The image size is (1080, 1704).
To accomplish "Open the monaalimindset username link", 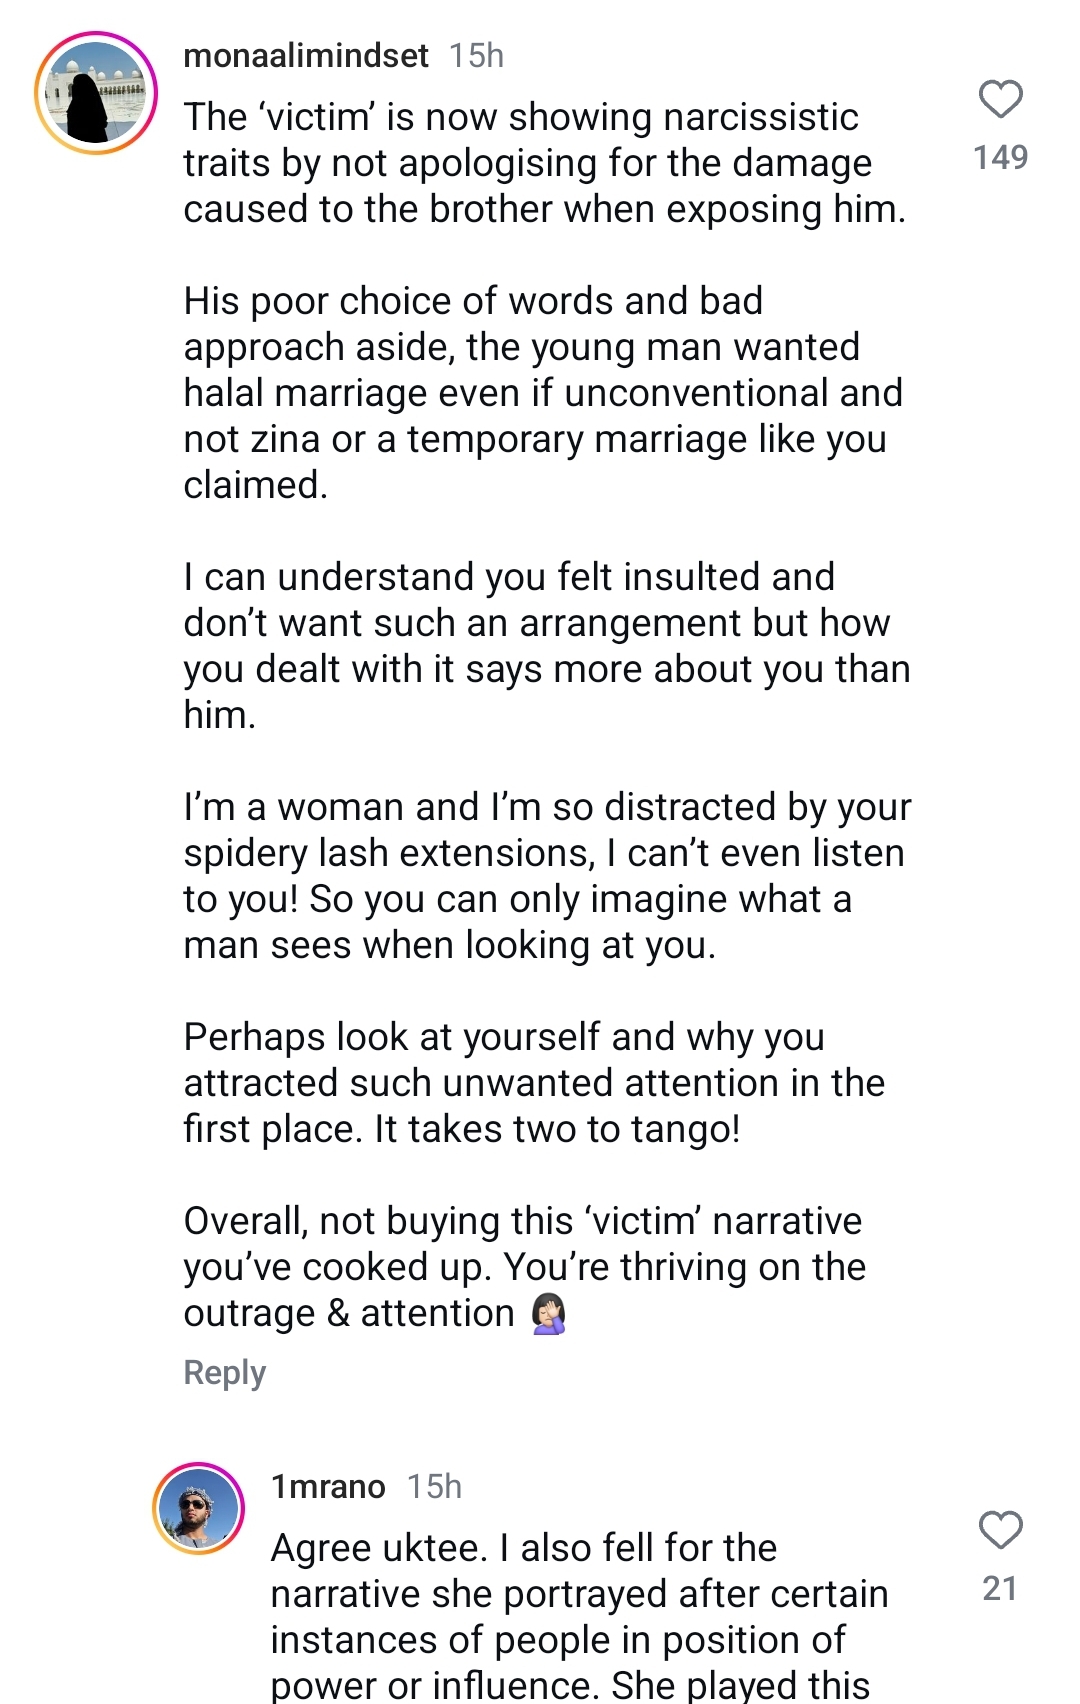I will coord(306,56).
